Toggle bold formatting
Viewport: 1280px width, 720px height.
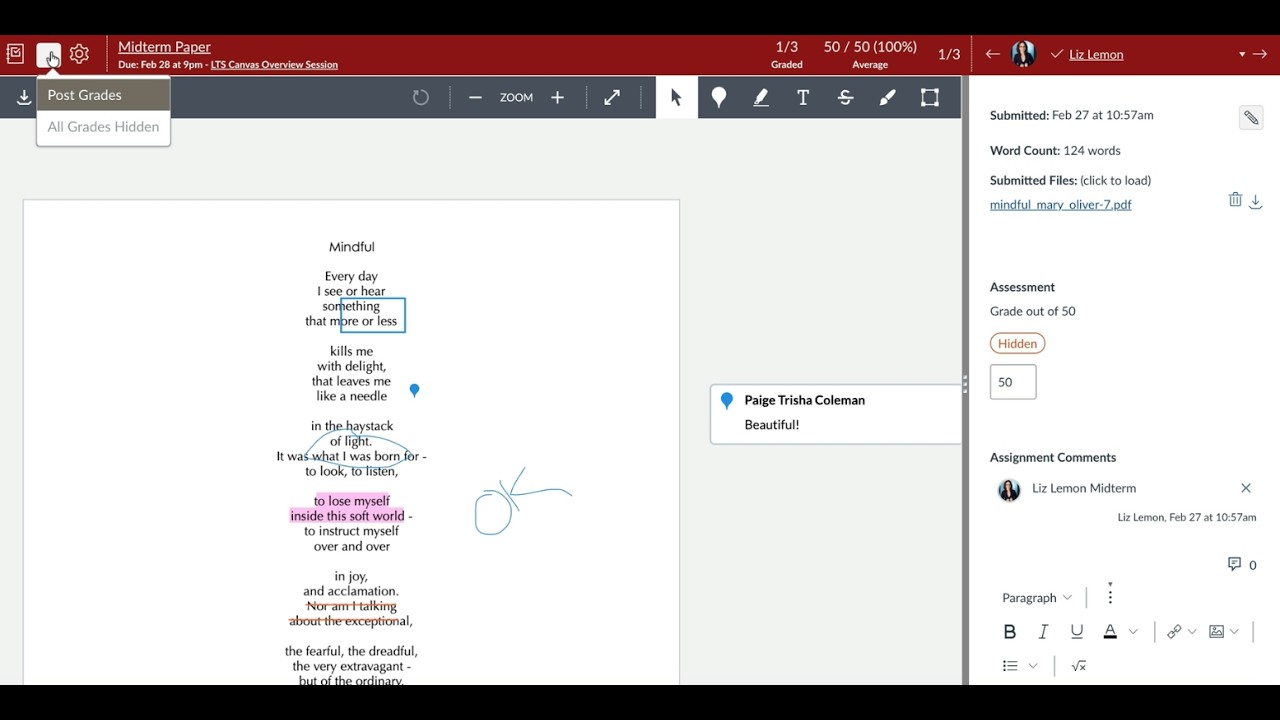1009,631
